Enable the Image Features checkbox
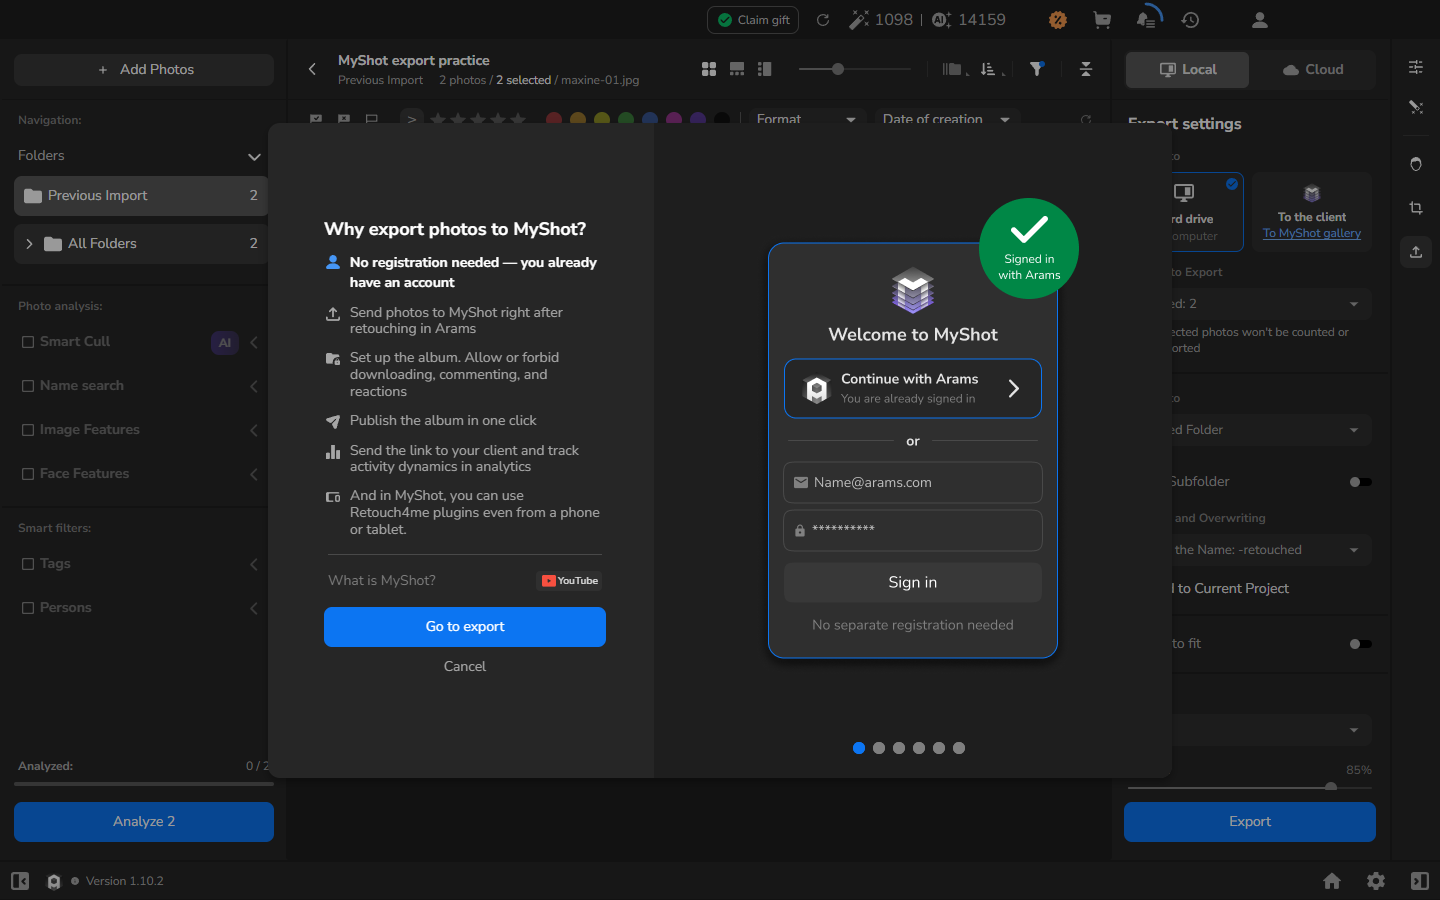Screen dimensions: 1440x900 point(28,430)
